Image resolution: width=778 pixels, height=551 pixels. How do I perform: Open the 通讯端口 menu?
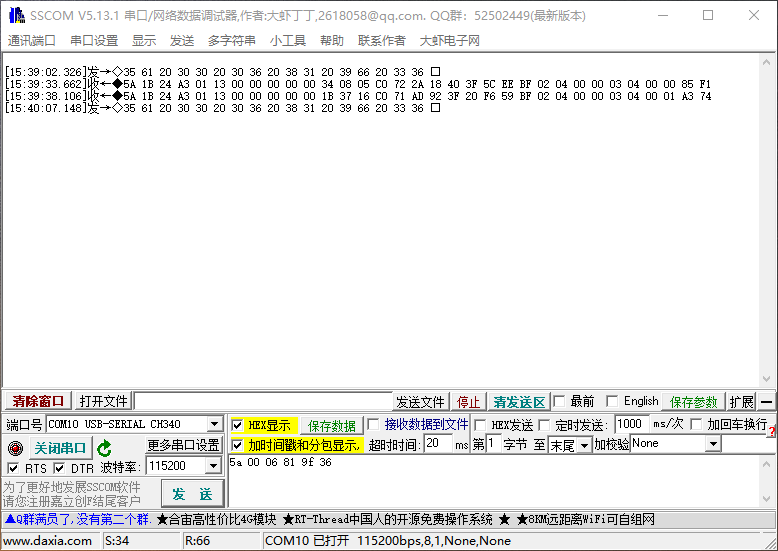(x=31, y=41)
